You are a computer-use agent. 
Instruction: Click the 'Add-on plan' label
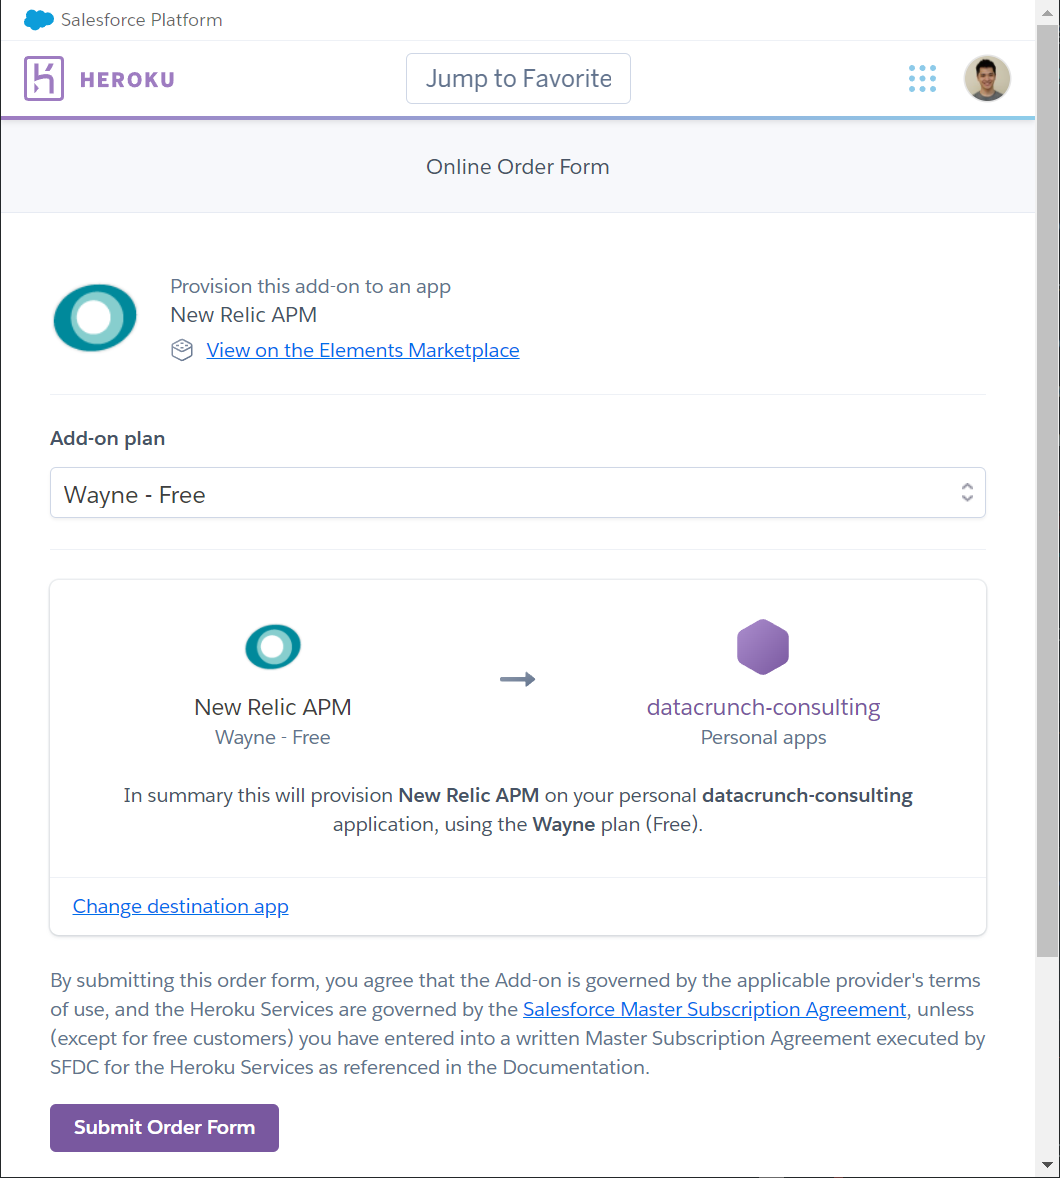pyautogui.click(x=107, y=439)
